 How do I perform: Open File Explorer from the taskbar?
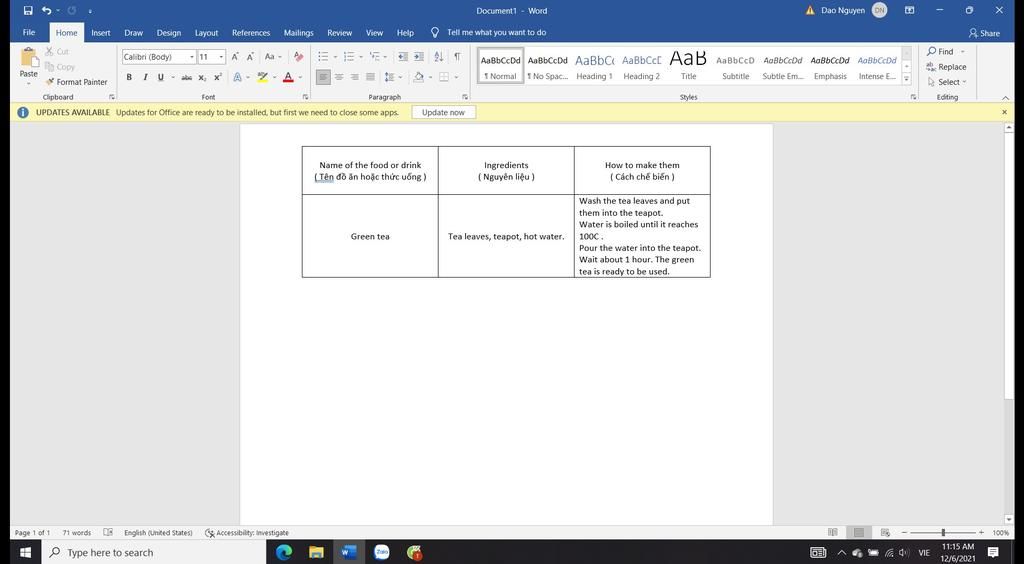click(316, 552)
